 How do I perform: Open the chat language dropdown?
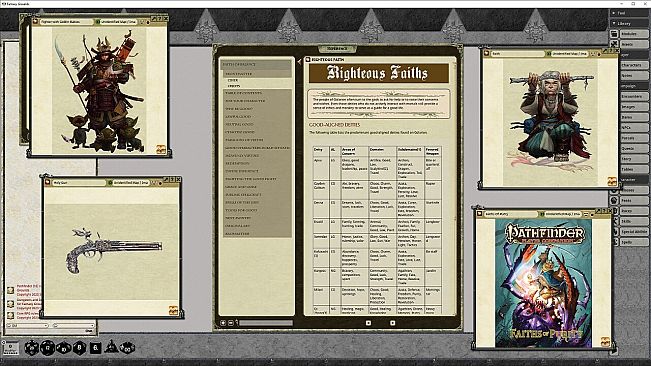point(73,326)
